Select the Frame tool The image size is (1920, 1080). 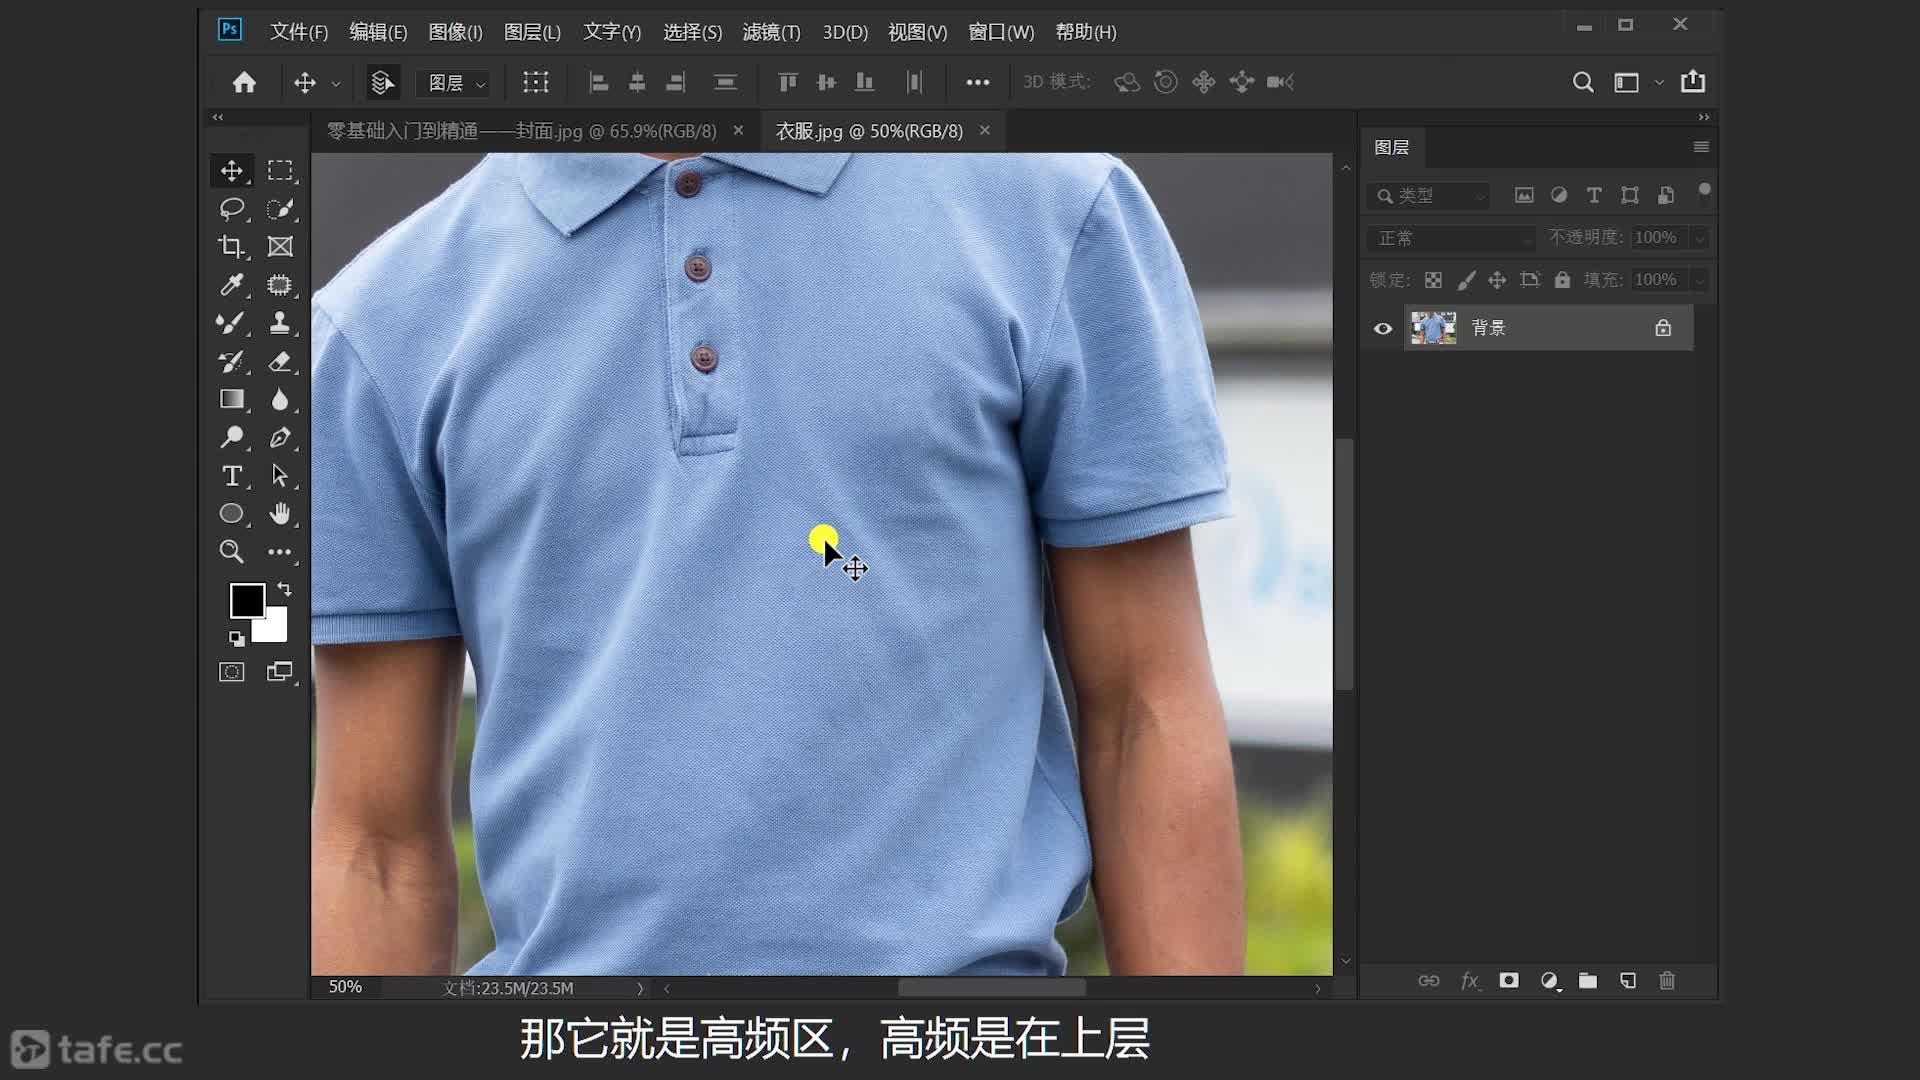pos(280,247)
